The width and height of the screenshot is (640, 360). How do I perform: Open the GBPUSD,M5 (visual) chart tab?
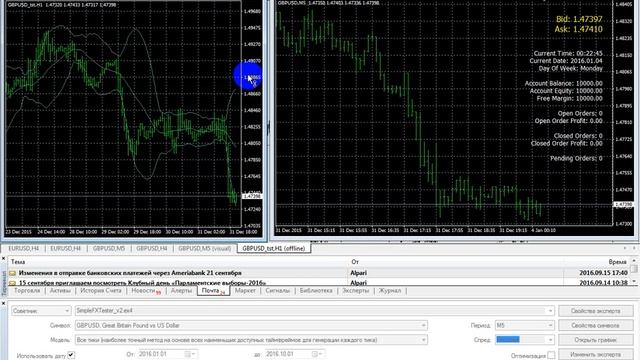click(204, 248)
